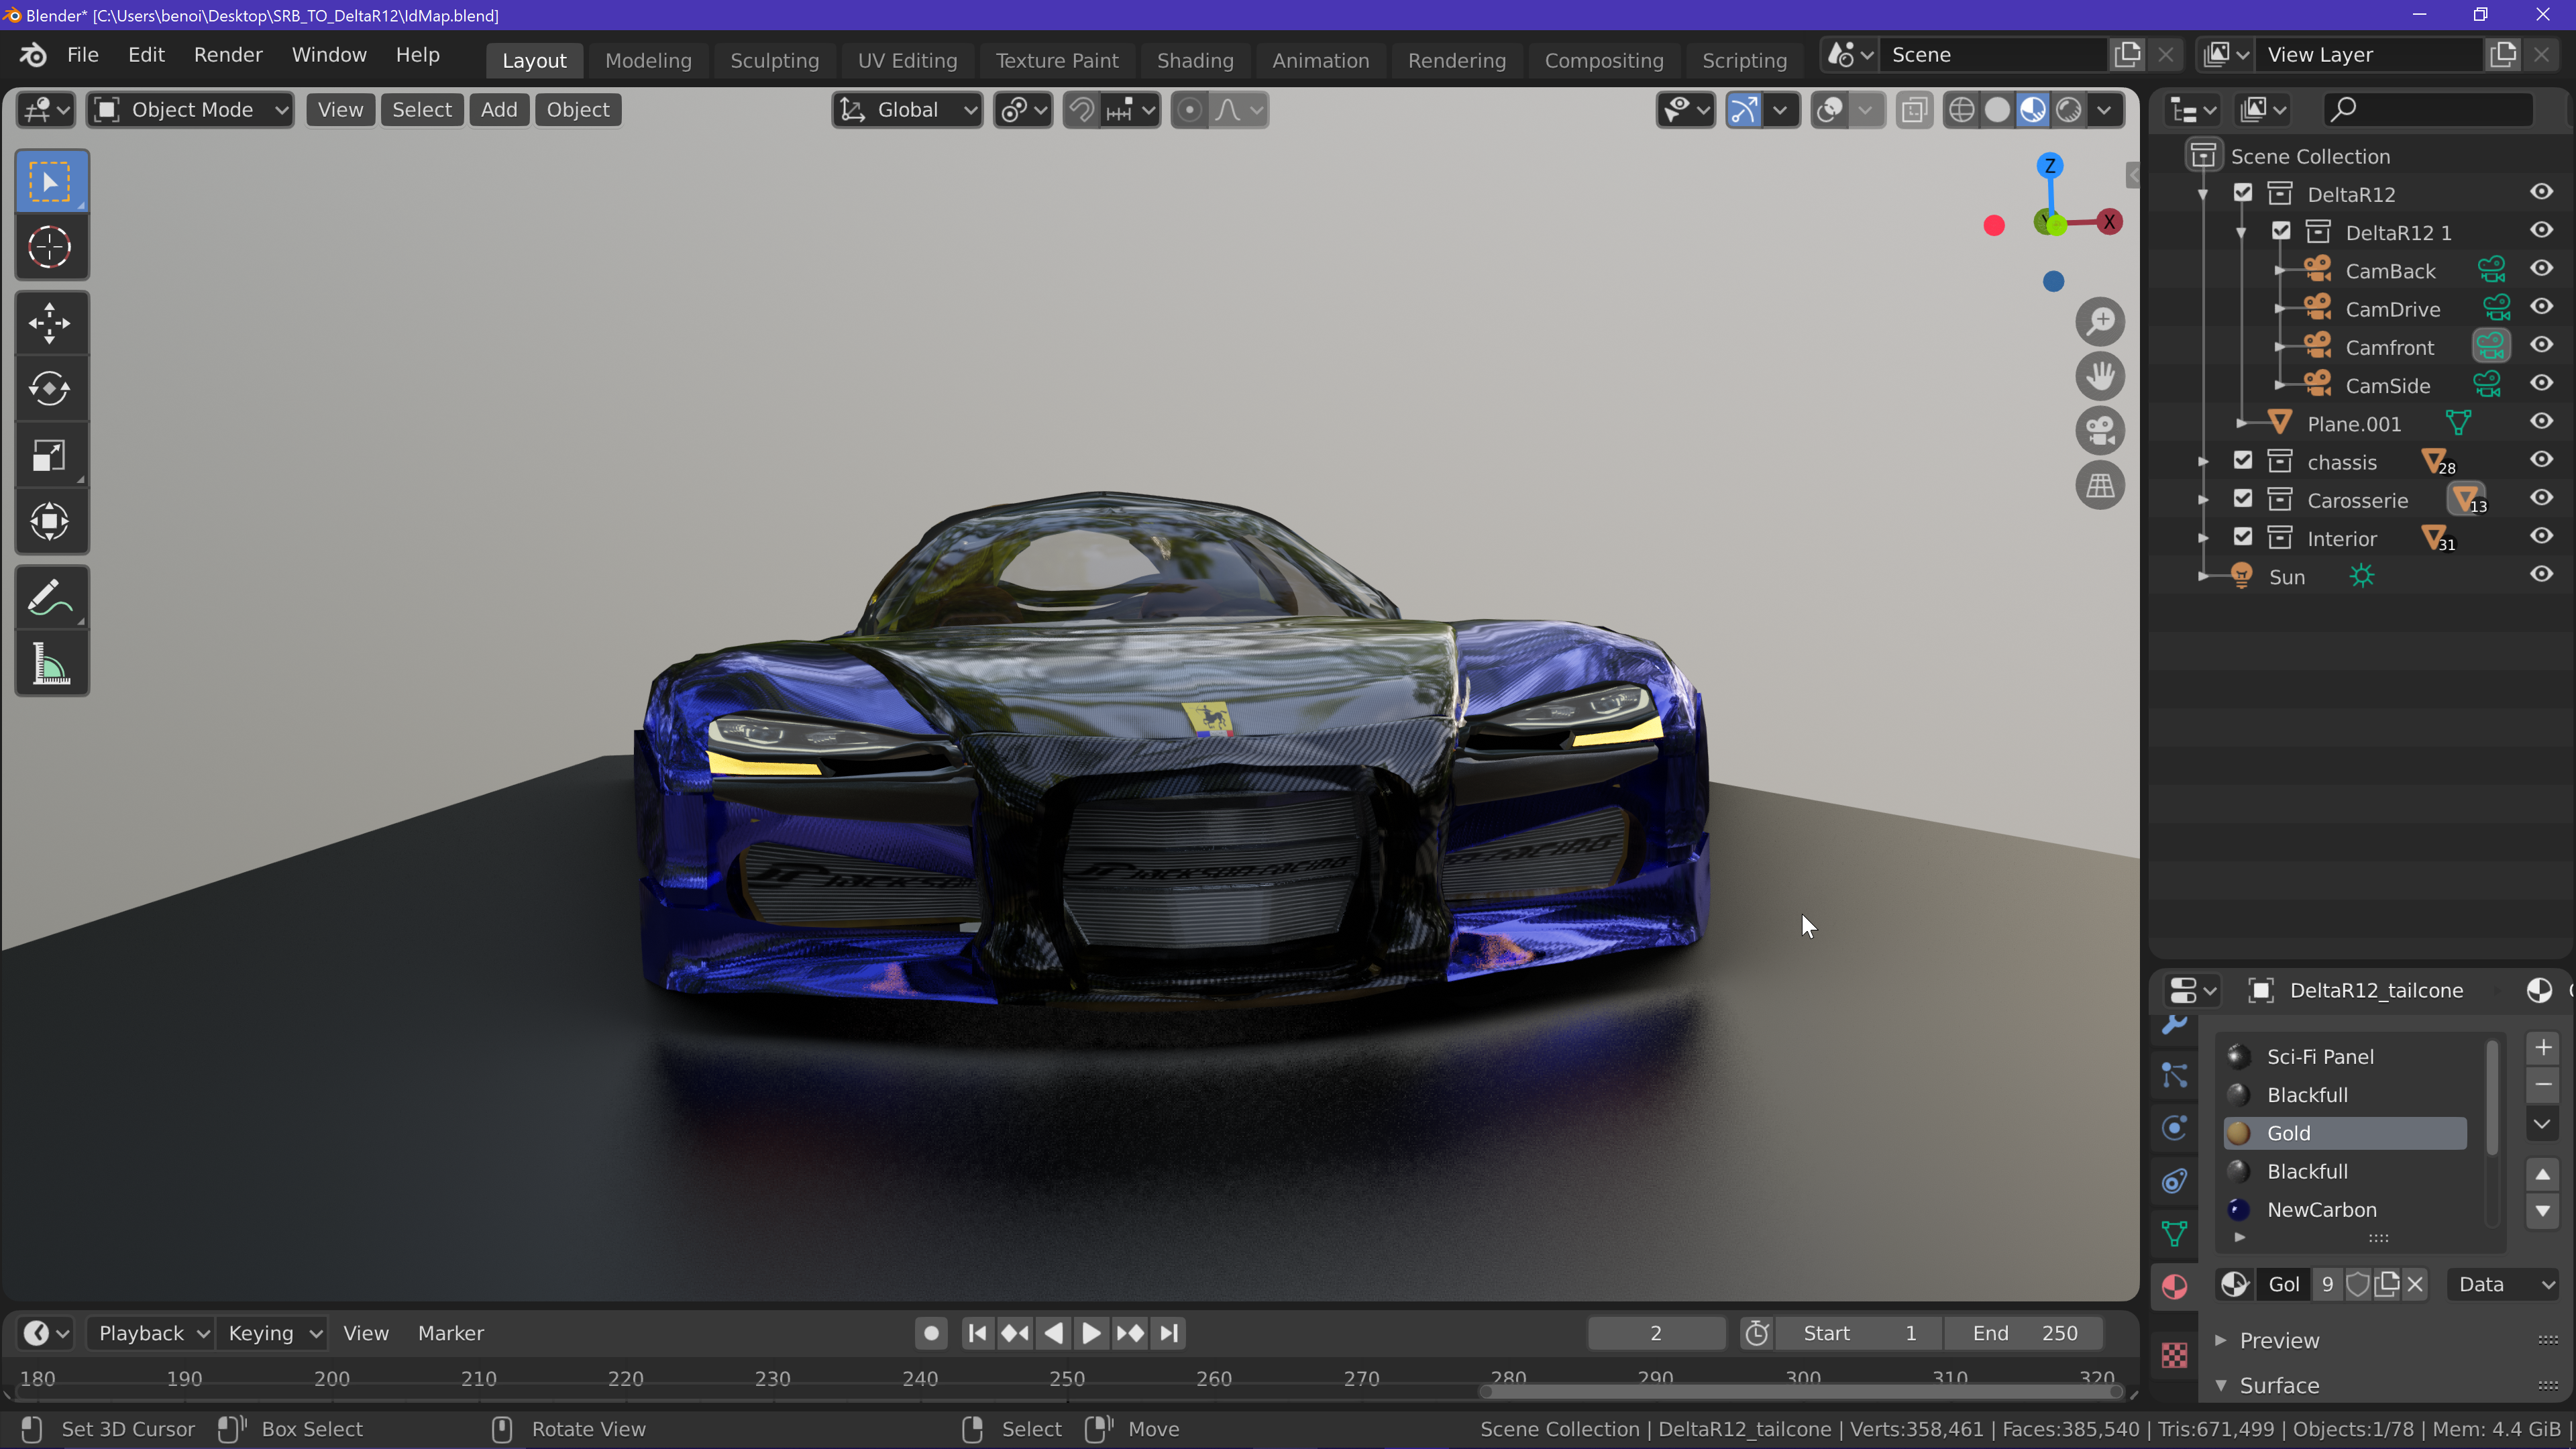2576x1449 pixels.
Task: Pick the Measure ruler tool
Action: [x=50, y=664]
